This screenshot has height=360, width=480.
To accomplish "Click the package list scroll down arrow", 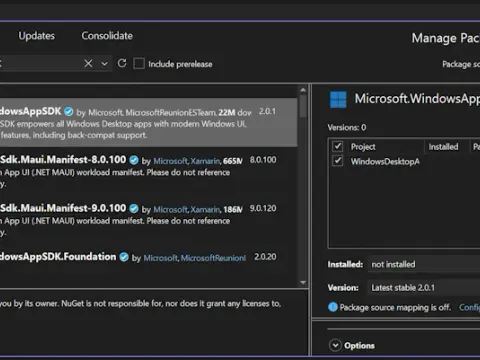I will coord(303,282).
